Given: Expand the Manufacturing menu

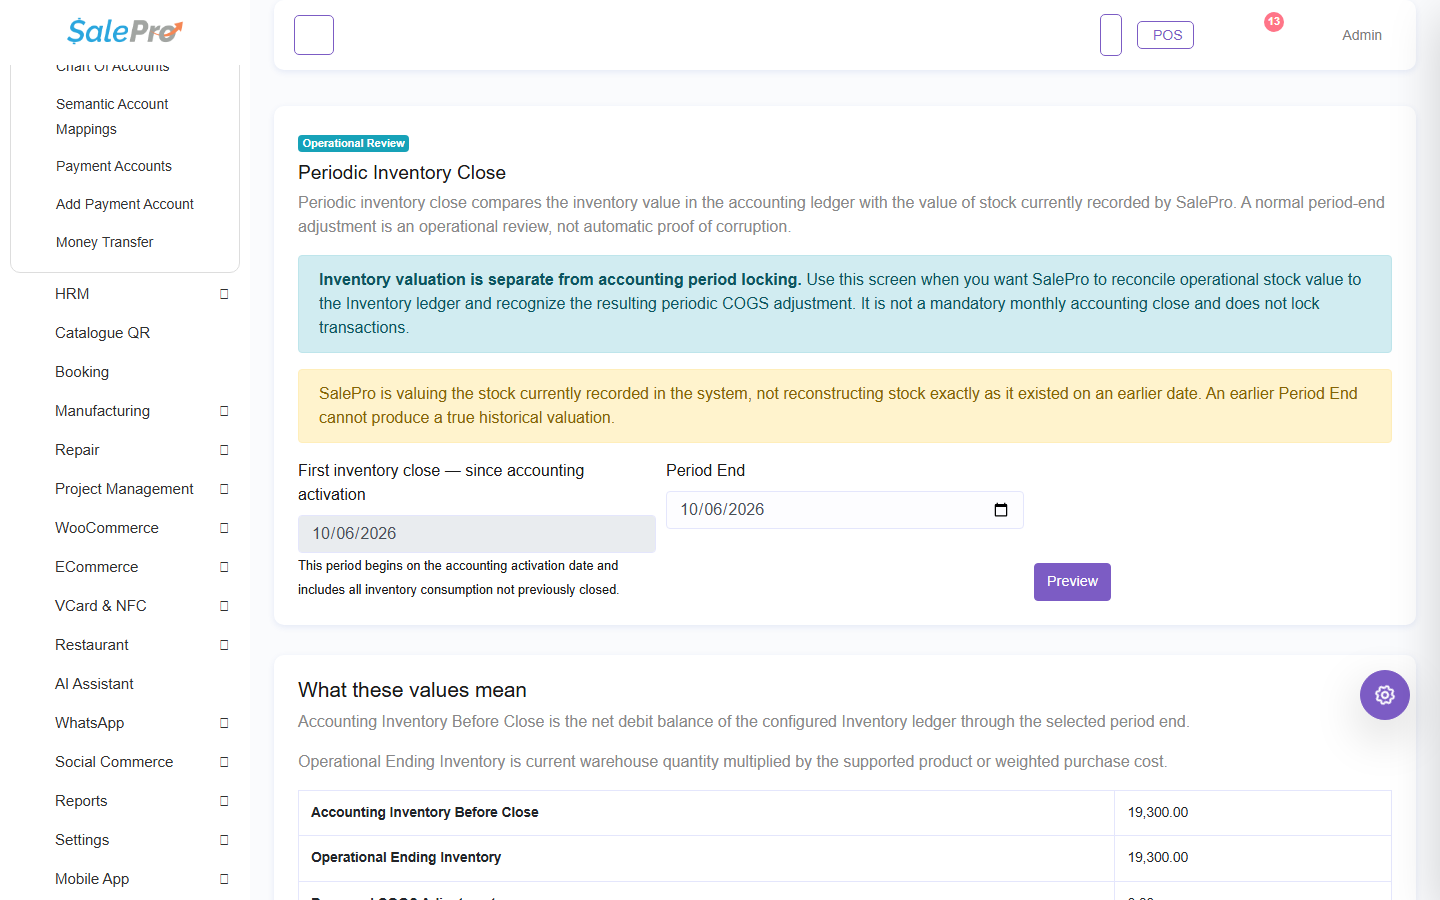Looking at the screenshot, I should (142, 411).
